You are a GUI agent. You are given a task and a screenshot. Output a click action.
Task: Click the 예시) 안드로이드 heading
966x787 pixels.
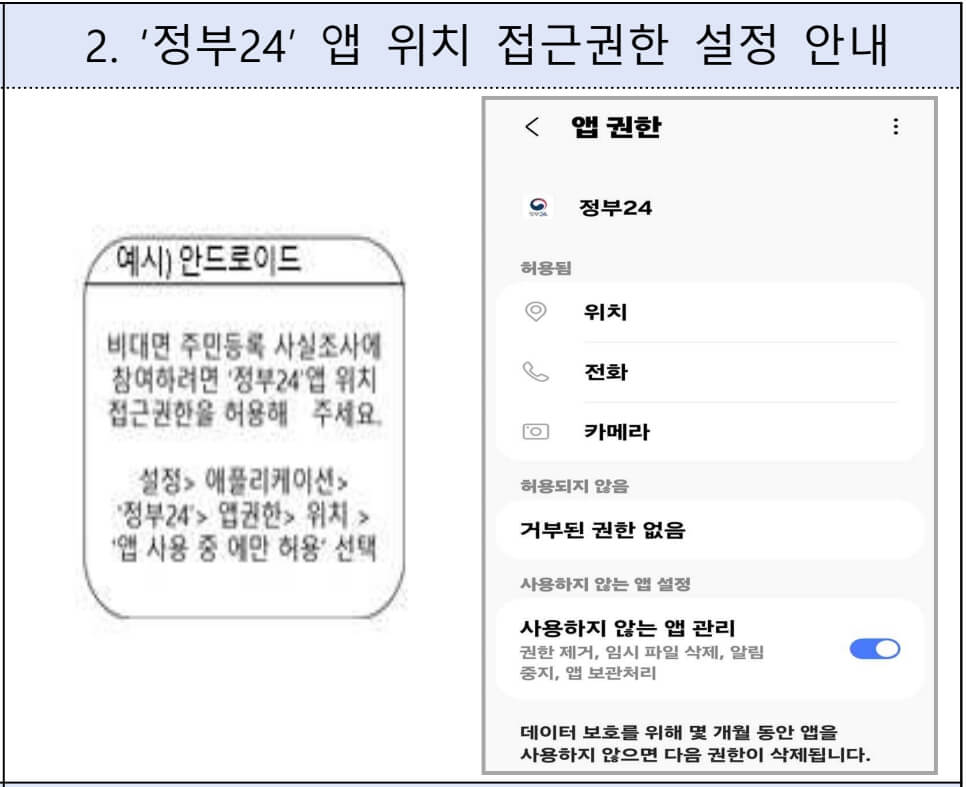pyautogui.click(x=209, y=259)
